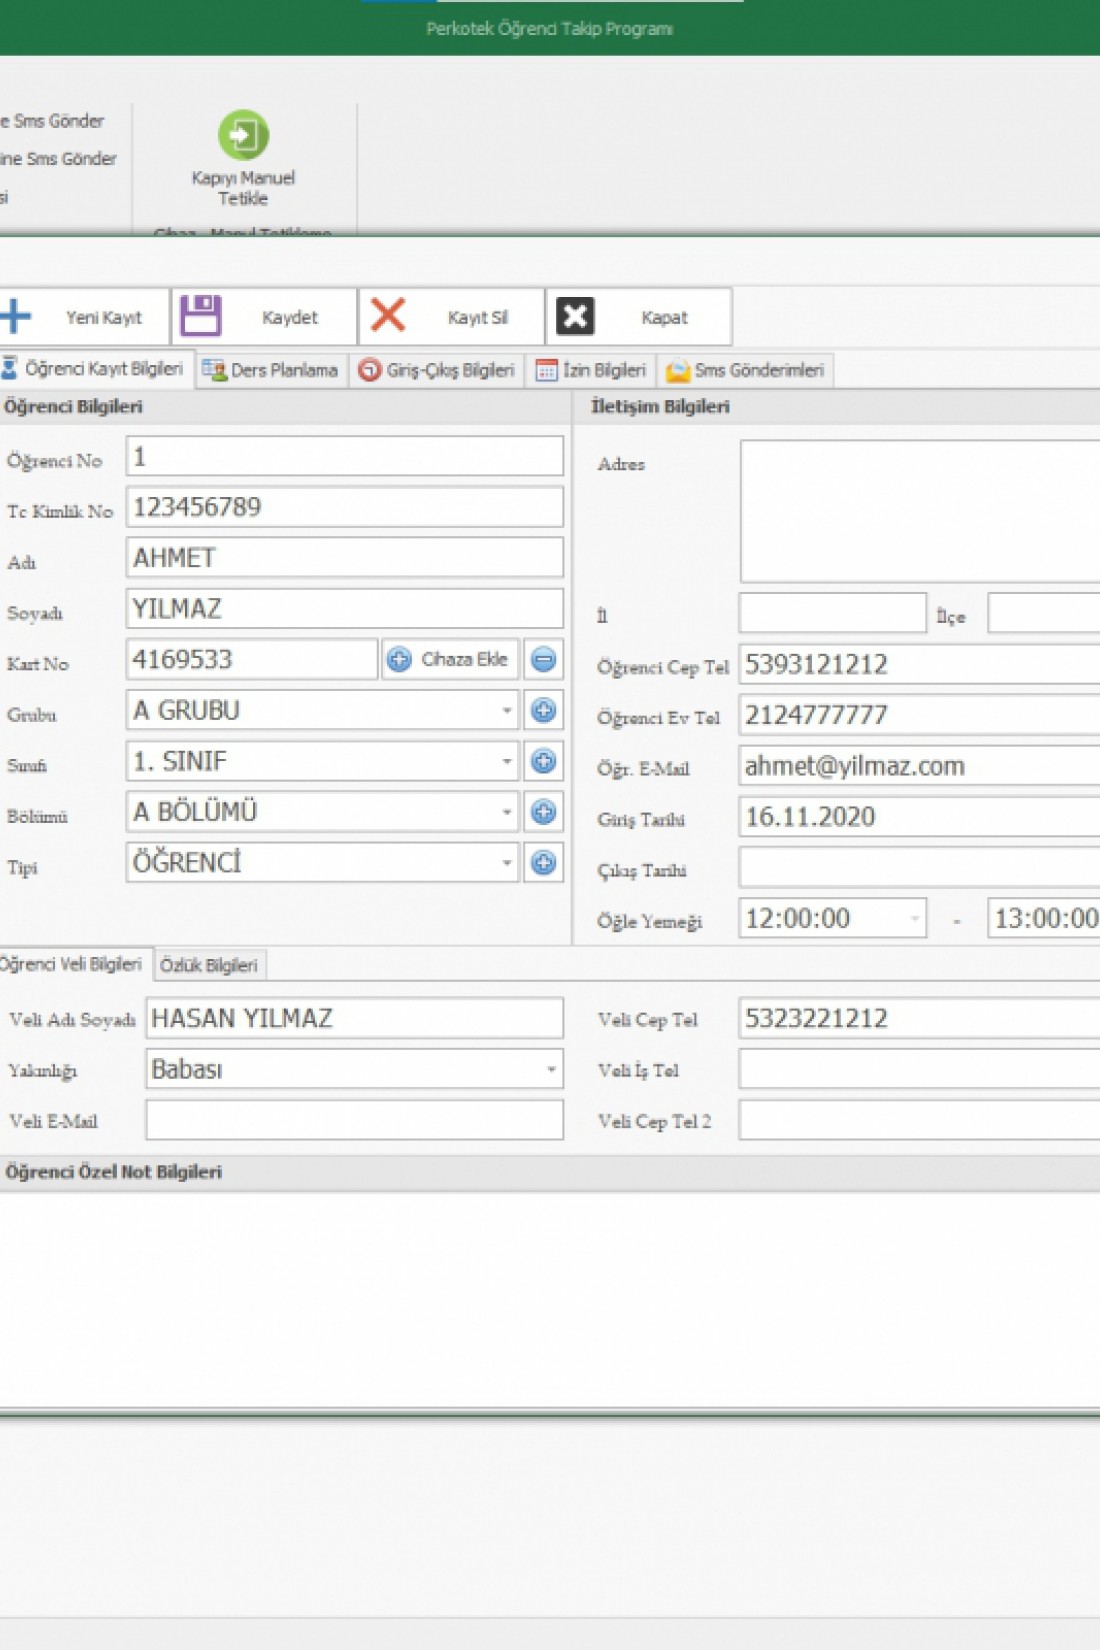Expand the Grubu dropdown showing A GRUBU
The image size is (1100, 1650).
(x=506, y=711)
